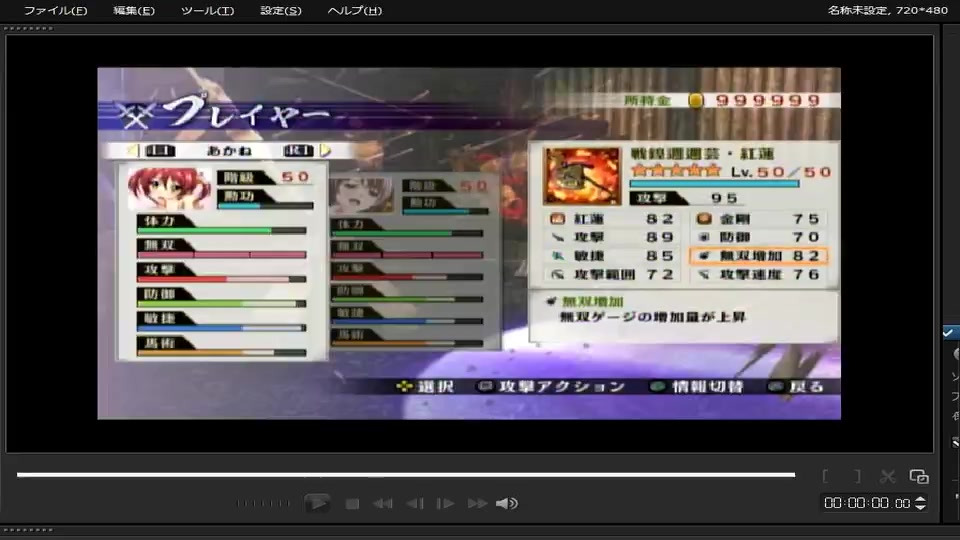
Task: Open the ファイル(F) menu
Action: click(x=55, y=10)
